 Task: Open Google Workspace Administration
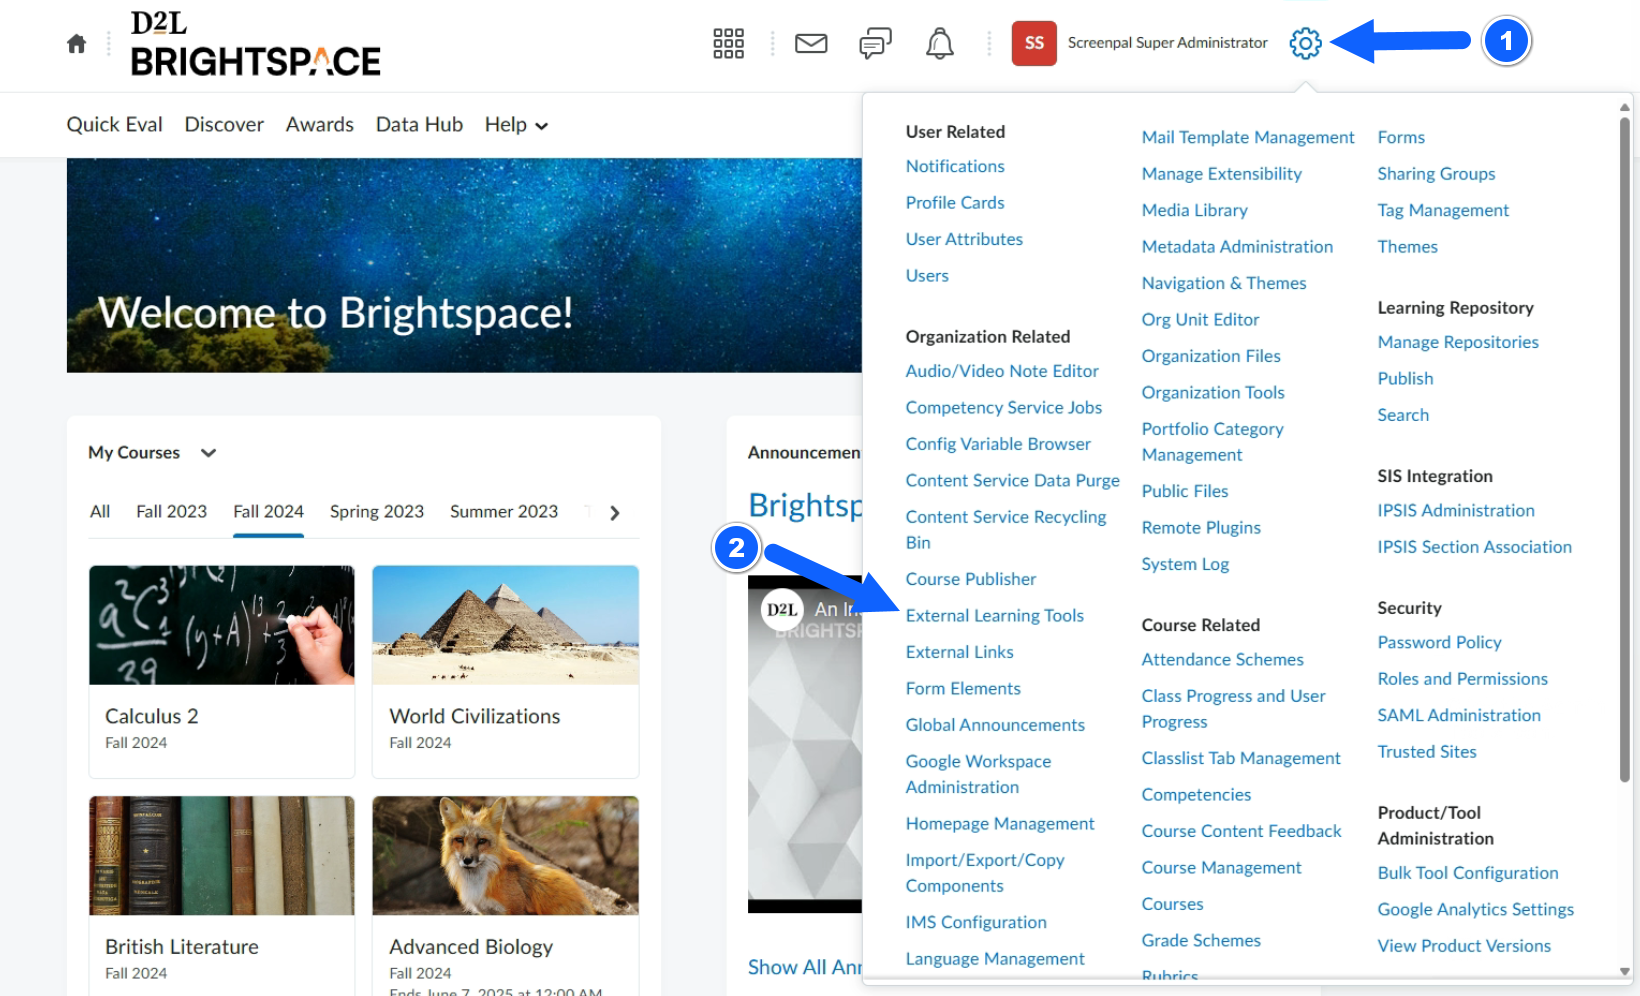pos(978,775)
